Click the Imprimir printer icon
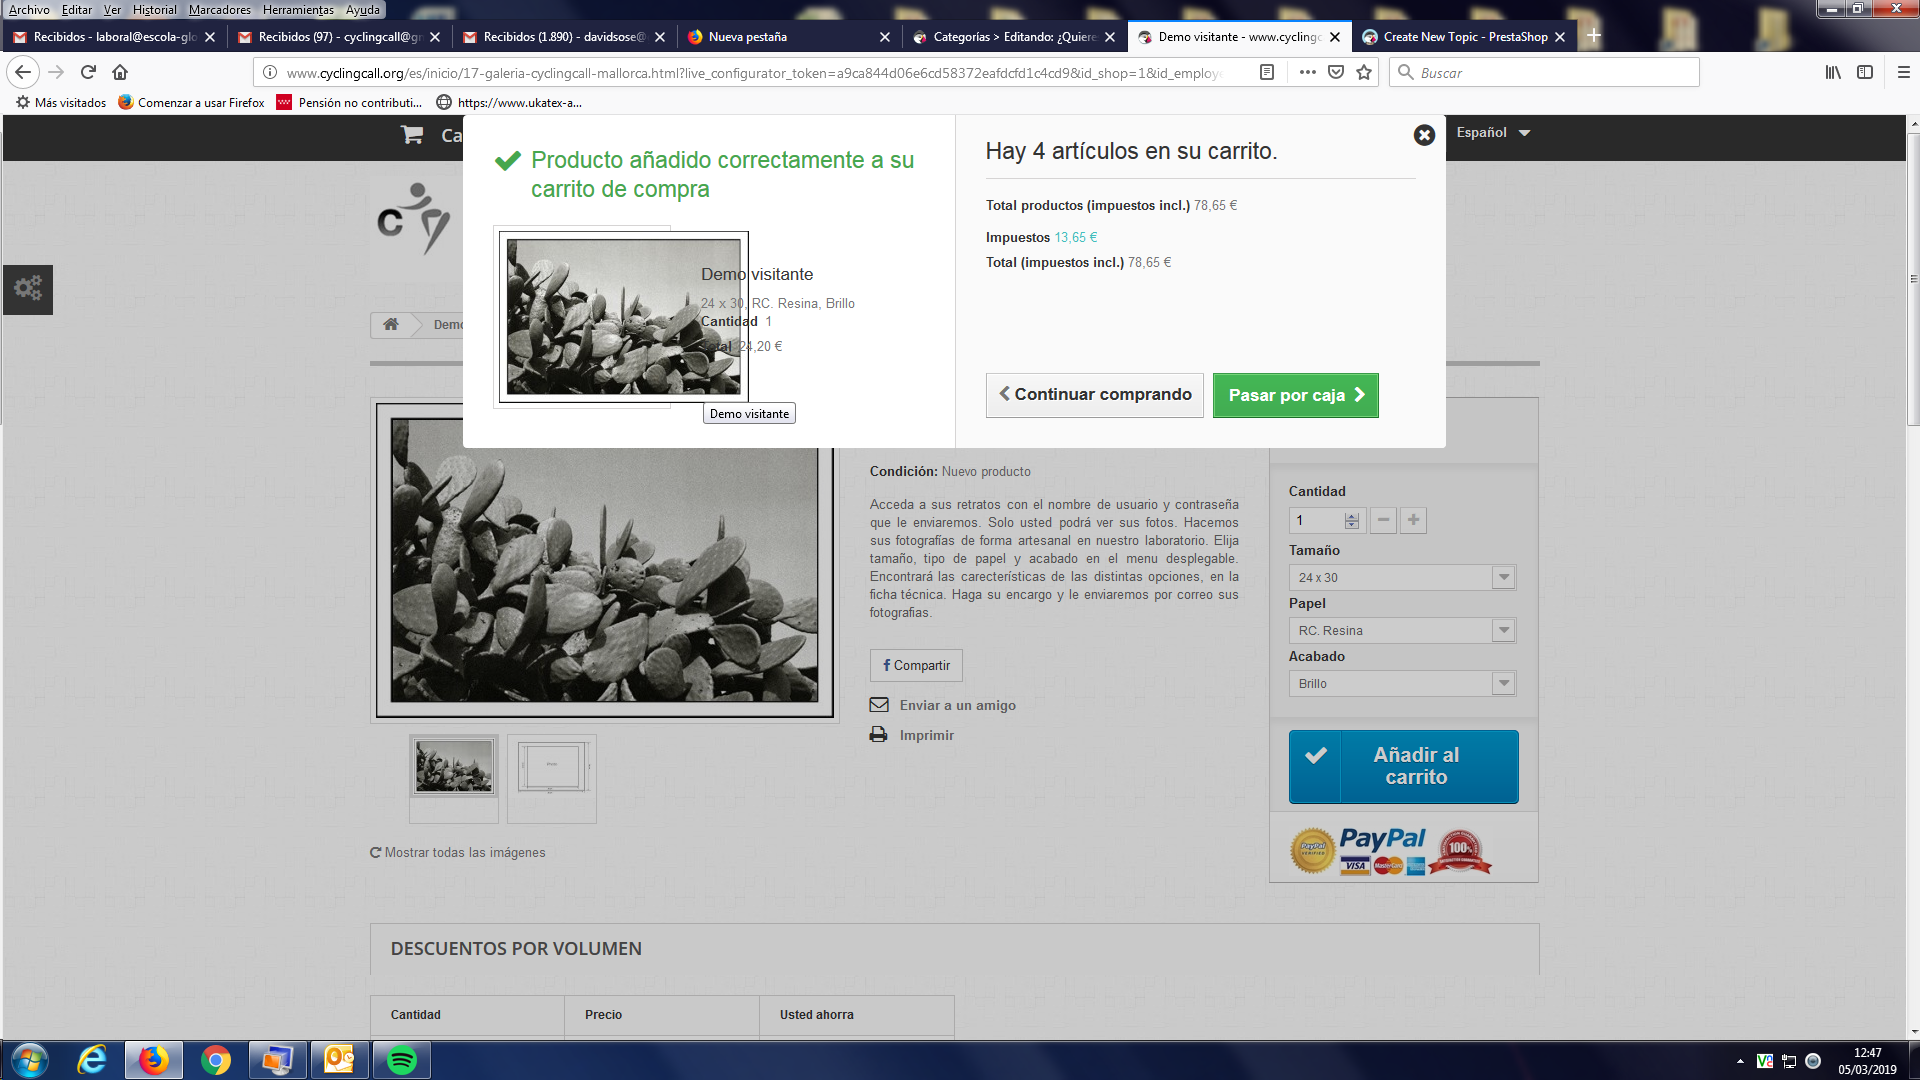1920x1080 pixels. 878,735
